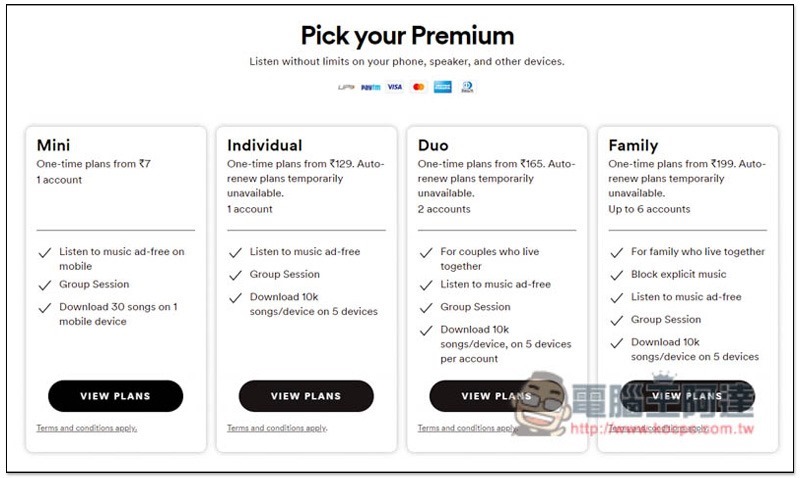The width and height of the screenshot is (800, 478).
Task: Click the Mastercard logo icon
Action: tap(418, 87)
